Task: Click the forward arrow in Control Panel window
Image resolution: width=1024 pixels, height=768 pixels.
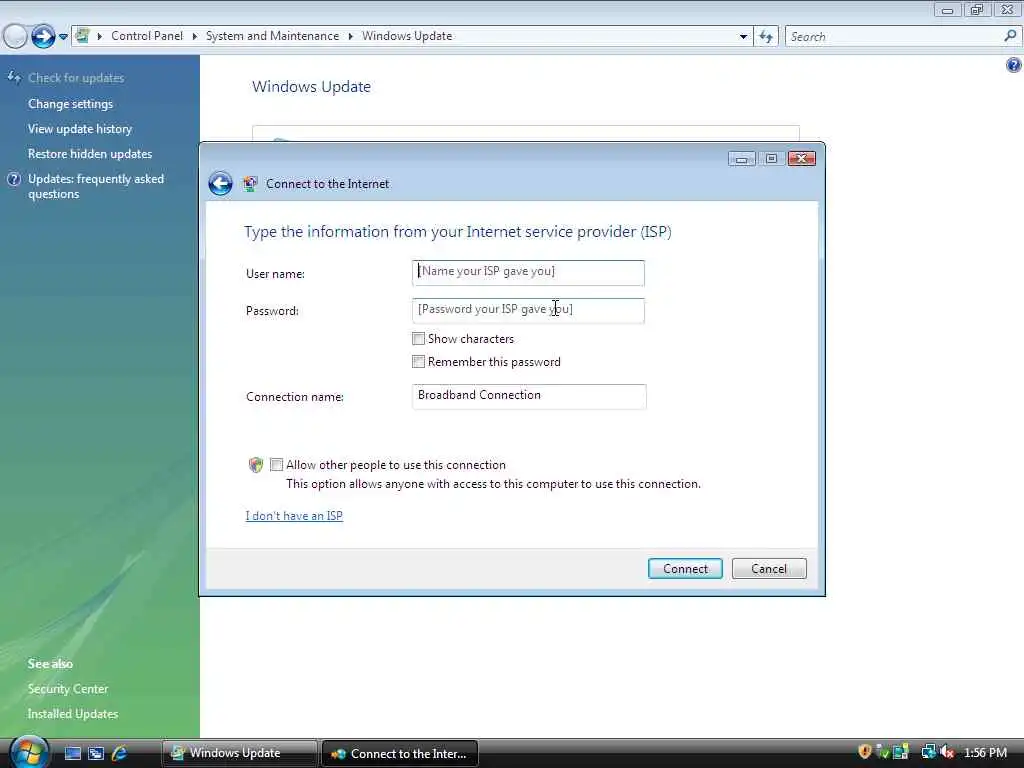Action: point(43,37)
